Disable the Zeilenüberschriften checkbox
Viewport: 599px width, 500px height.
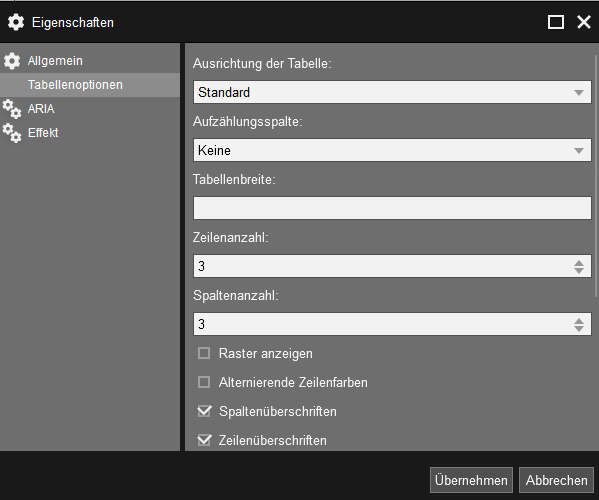coord(204,440)
